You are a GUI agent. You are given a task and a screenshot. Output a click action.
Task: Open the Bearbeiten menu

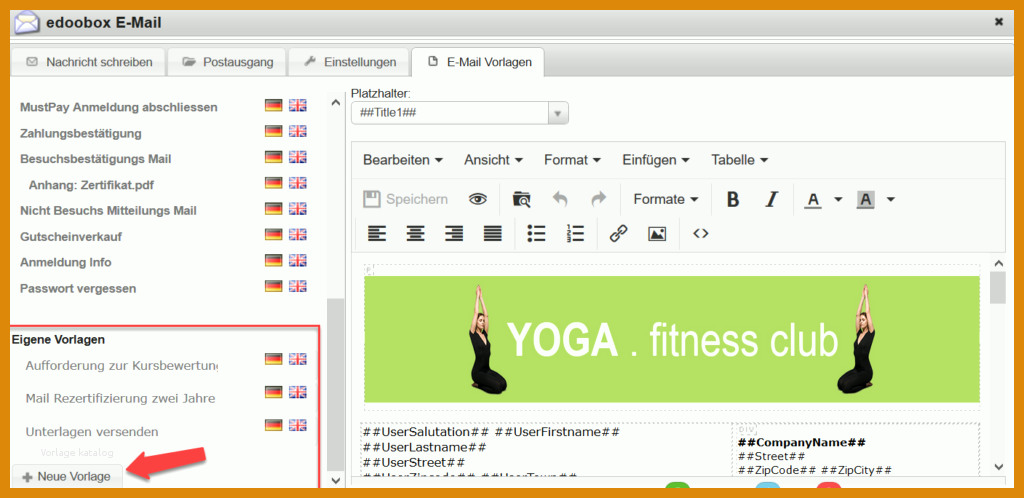click(x=403, y=160)
